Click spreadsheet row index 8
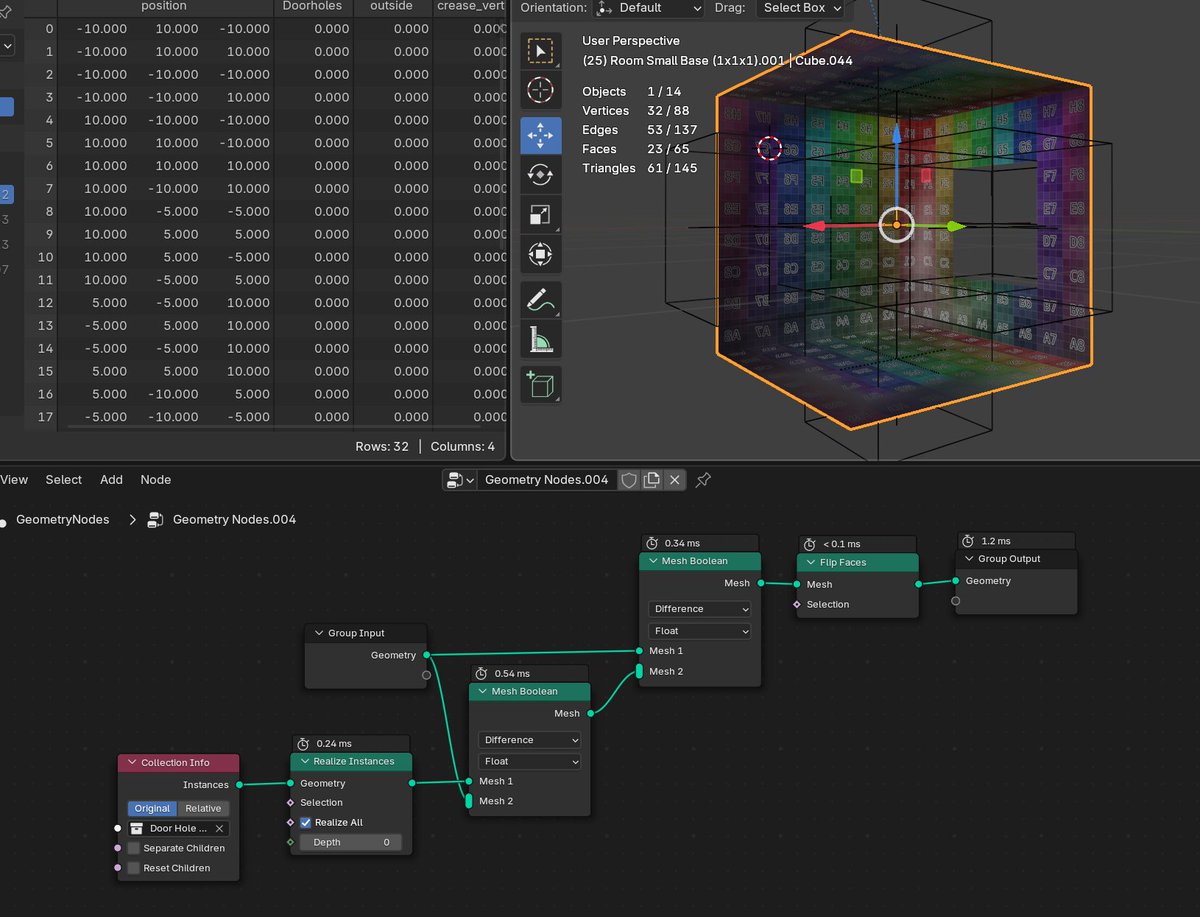The image size is (1200, 917). tap(49, 211)
